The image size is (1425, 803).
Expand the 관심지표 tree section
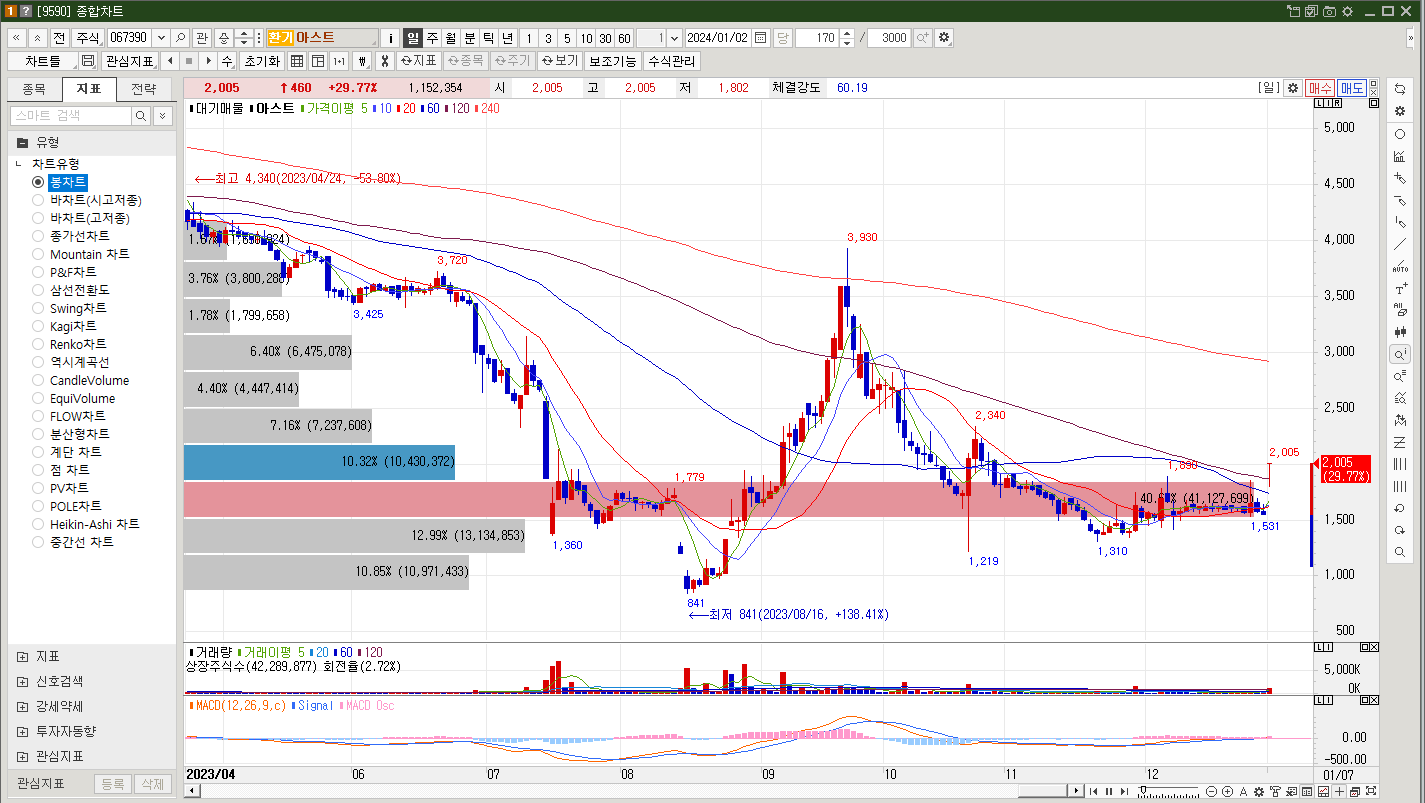pyautogui.click(x=22, y=756)
